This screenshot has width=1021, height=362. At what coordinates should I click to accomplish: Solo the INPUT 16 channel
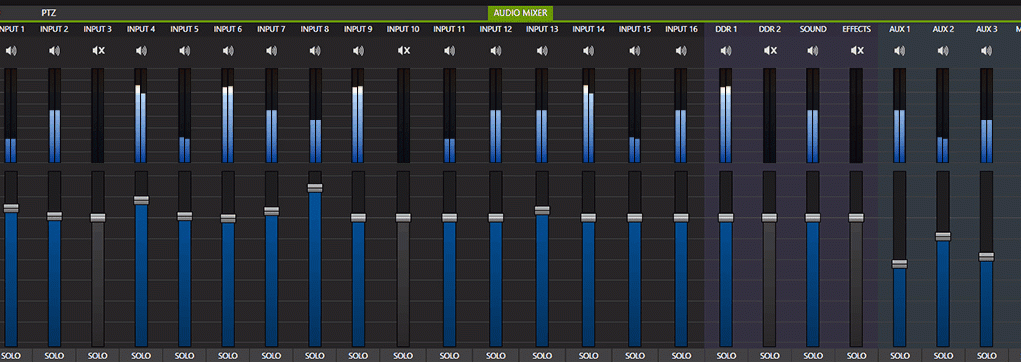tap(681, 355)
